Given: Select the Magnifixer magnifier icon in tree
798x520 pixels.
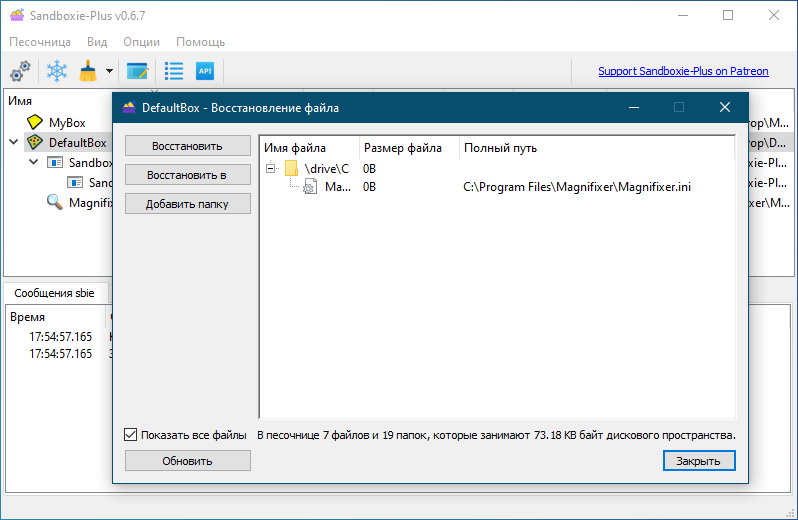Looking at the screenshot, I should [x=54, y=203].
